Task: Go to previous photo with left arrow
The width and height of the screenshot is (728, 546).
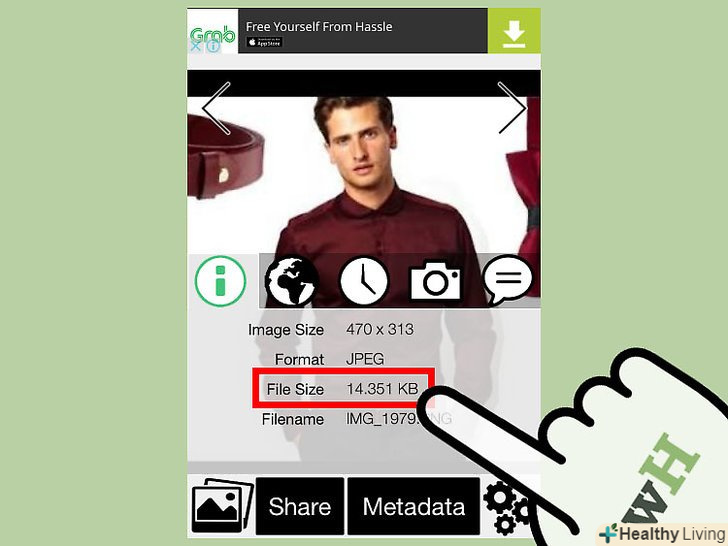Action: tap(216, 108)
